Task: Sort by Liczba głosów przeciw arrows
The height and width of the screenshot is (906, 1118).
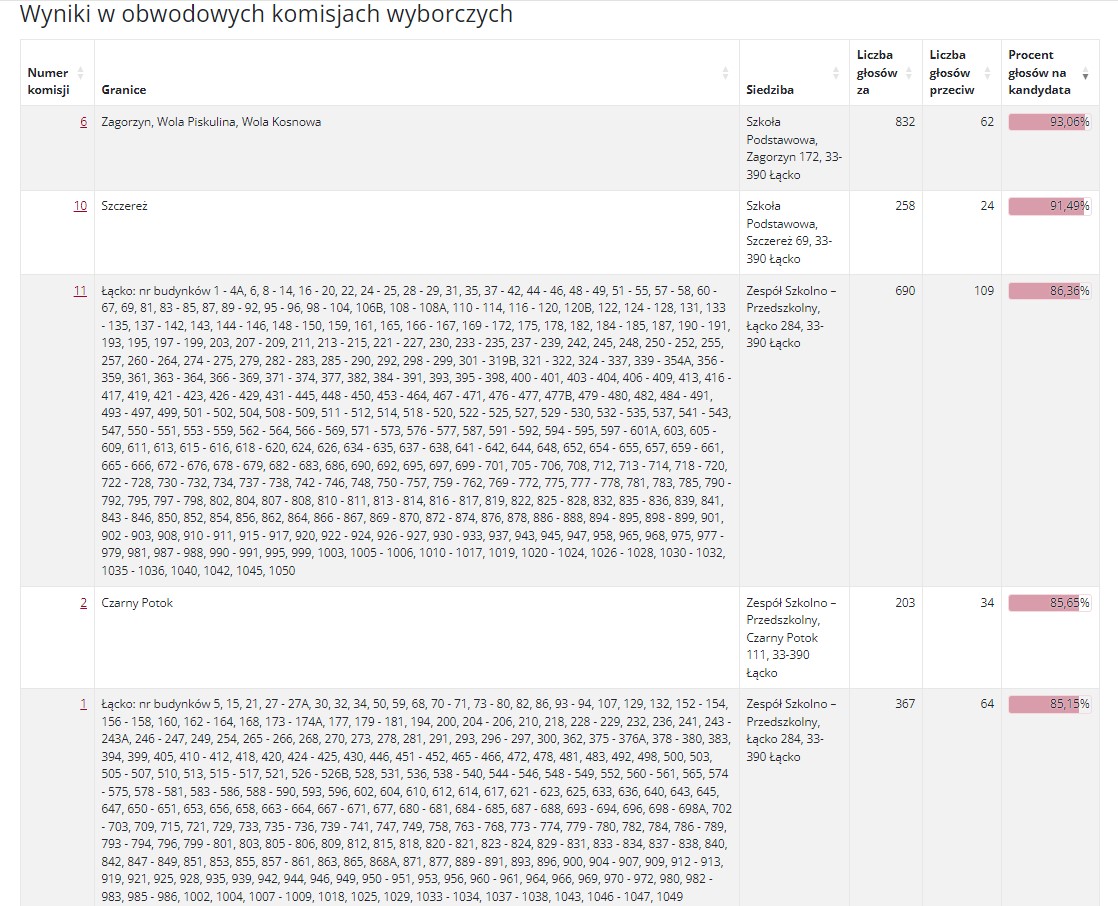Action: point(988,73)
